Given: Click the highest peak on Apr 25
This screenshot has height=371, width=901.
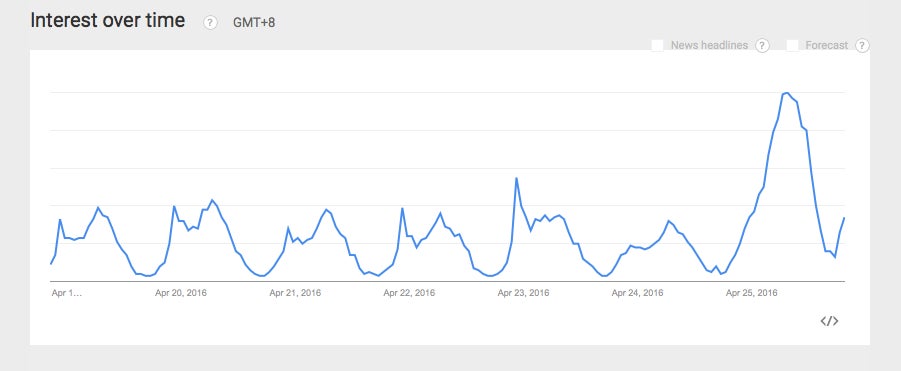Looking at the screenshot, I should [x=787, y=92].
